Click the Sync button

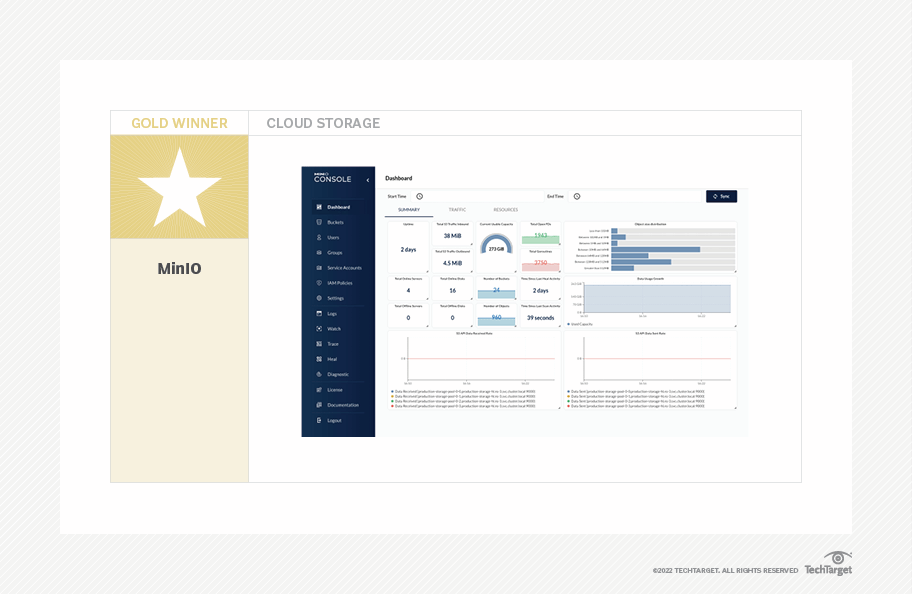(x=720, y=196)
